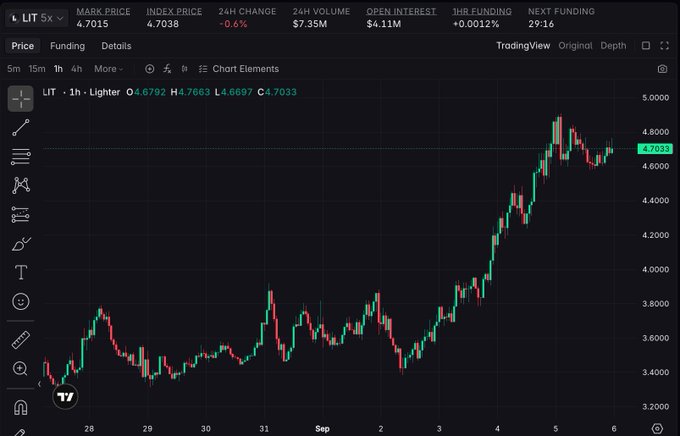680x436 pixels.
Task: Click the current price tag 4.7033
Action: 655,149
